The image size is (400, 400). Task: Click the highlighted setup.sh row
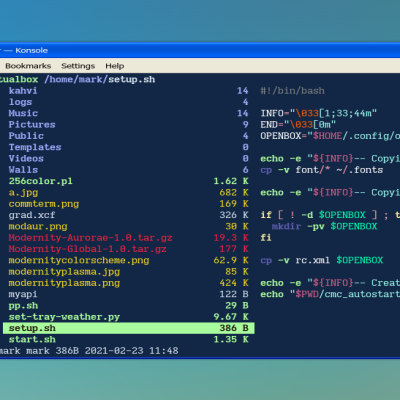128,328
